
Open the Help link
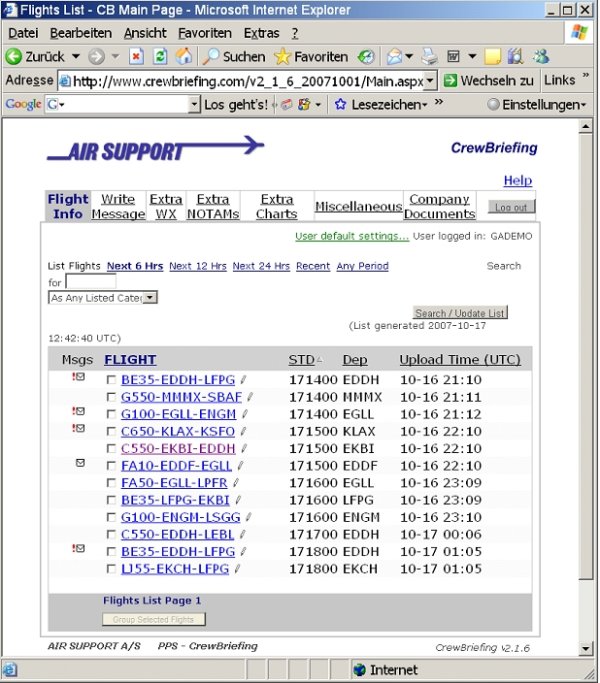tap(518, 180)
